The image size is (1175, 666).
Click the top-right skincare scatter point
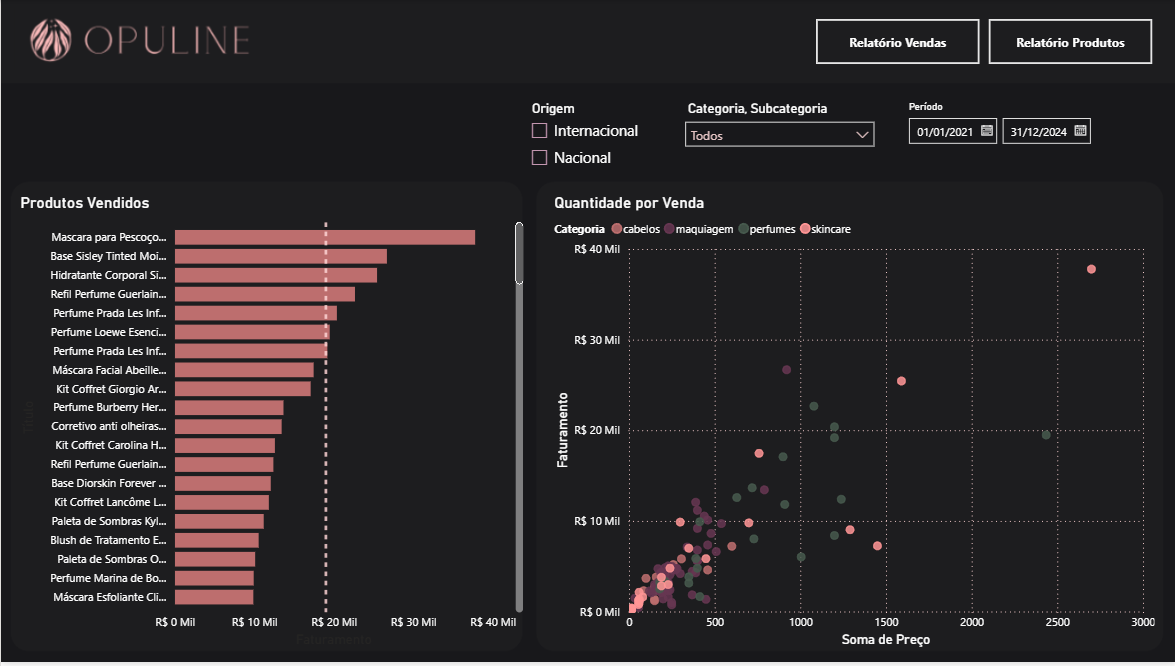click(1091, 269)
